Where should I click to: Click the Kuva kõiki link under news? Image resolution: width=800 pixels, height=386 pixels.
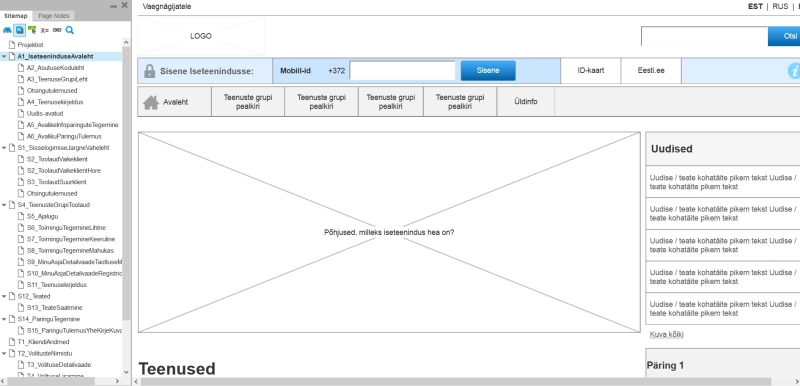point(666,334)
